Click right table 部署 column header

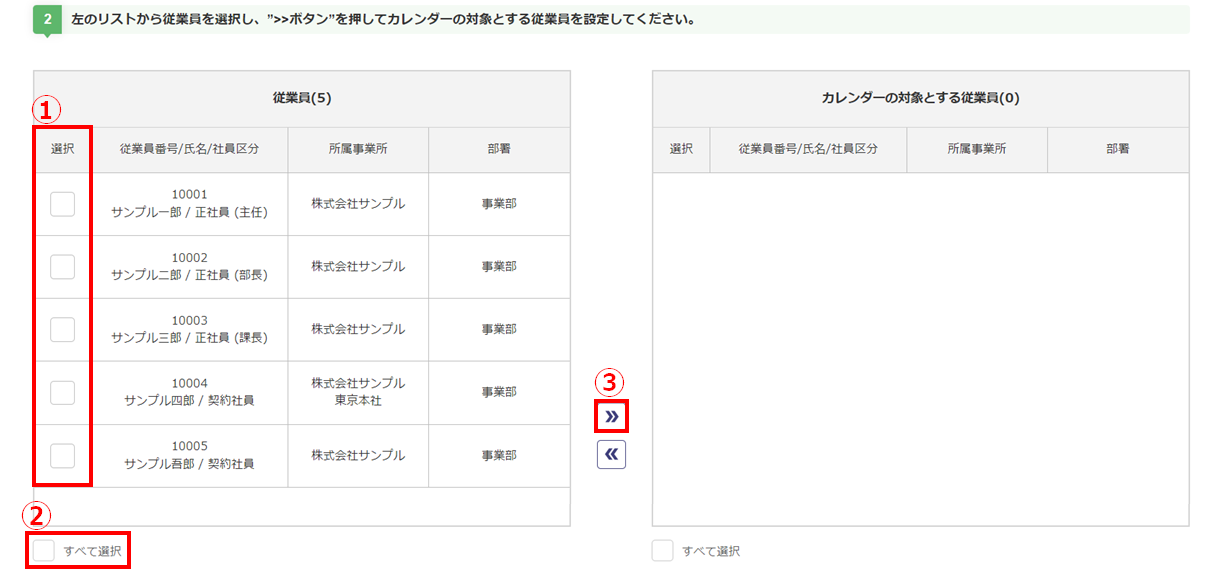point(1118,149)
